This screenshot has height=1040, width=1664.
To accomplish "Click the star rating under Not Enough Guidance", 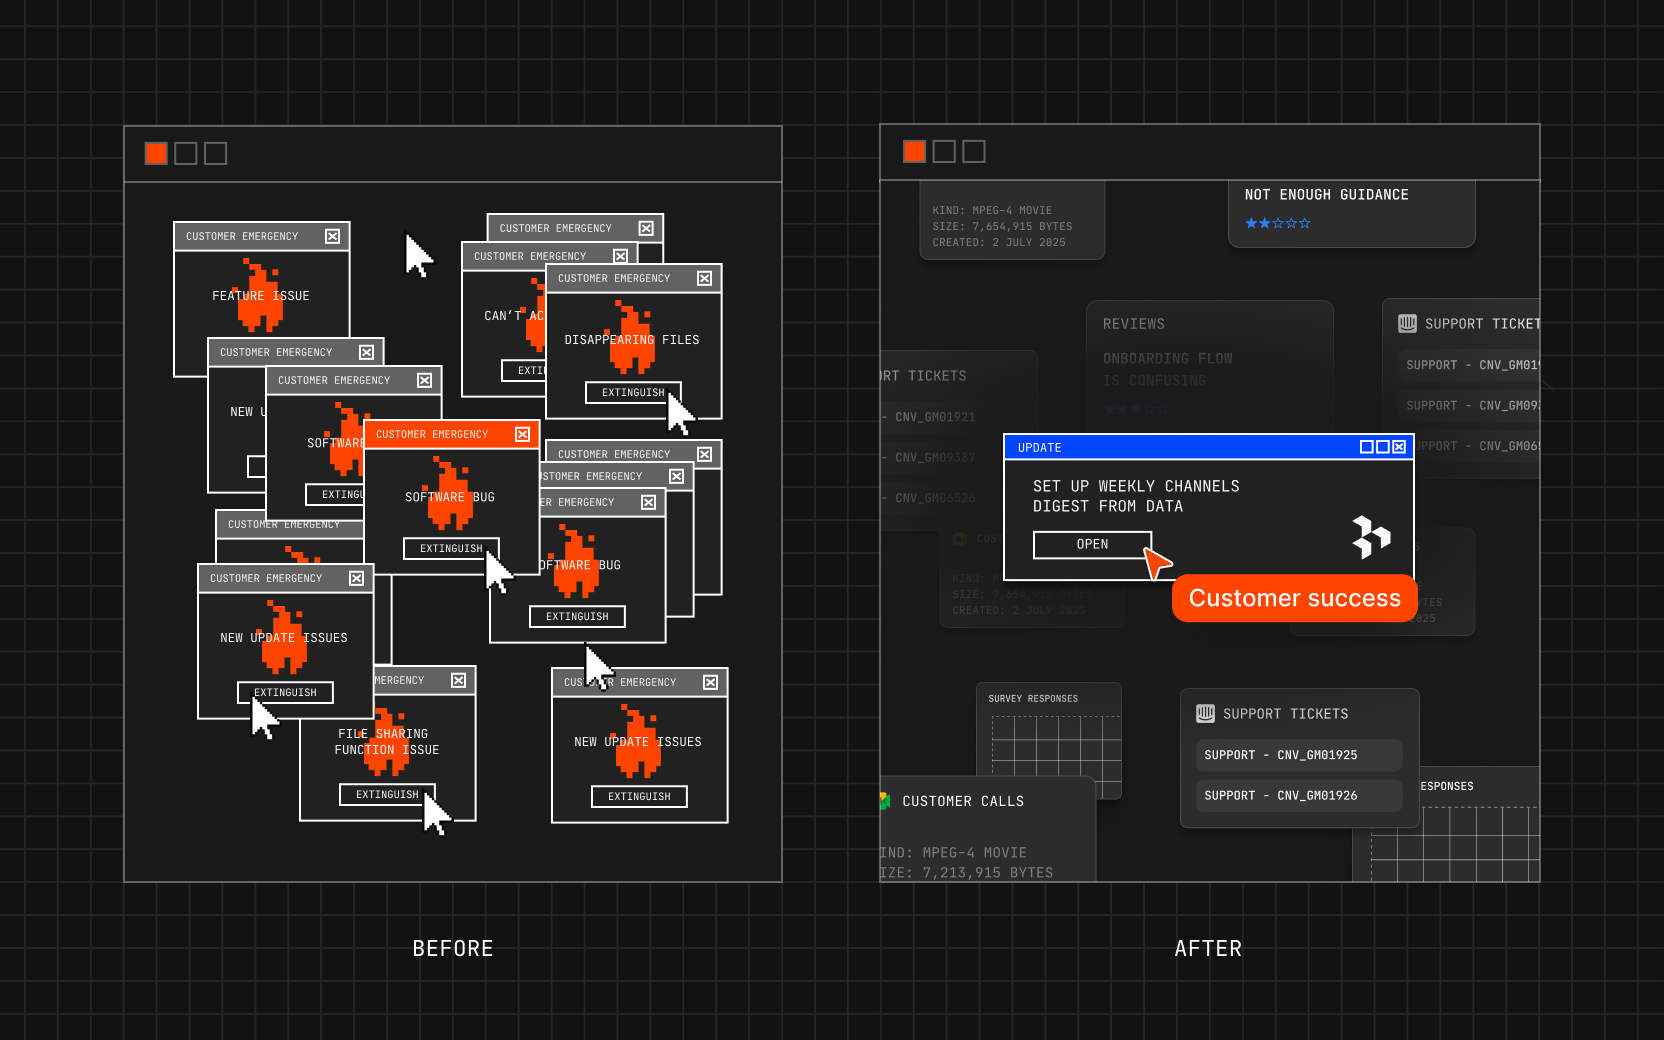I will (1277, 223).
